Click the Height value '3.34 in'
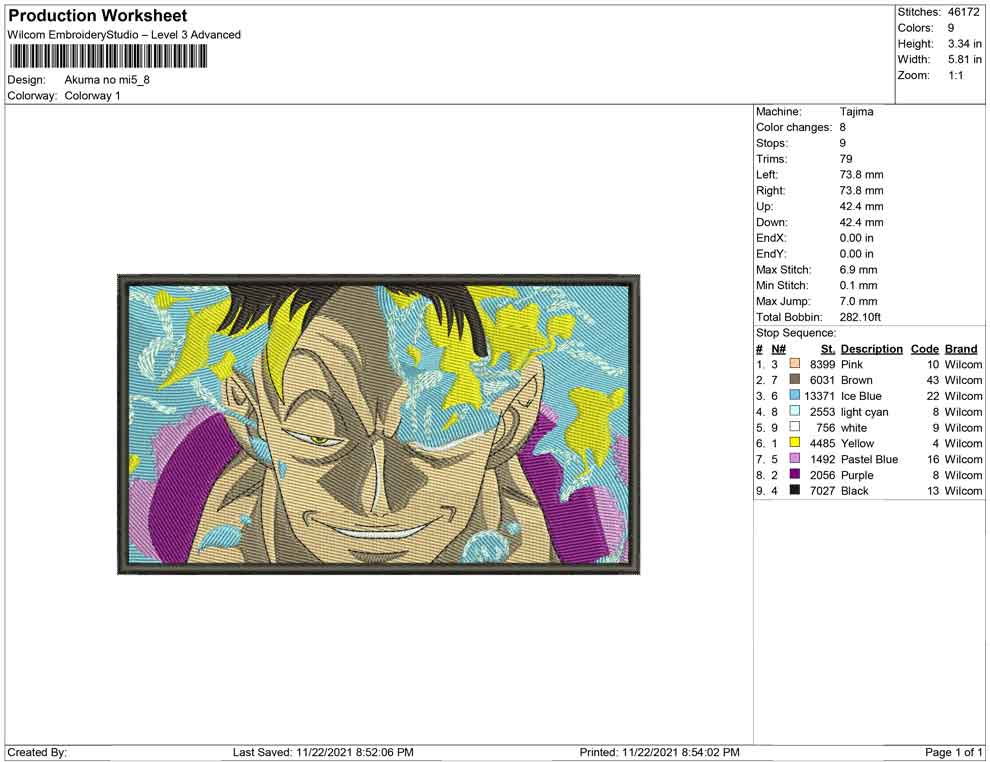The image size is (990, 762). tap(964, 44)
